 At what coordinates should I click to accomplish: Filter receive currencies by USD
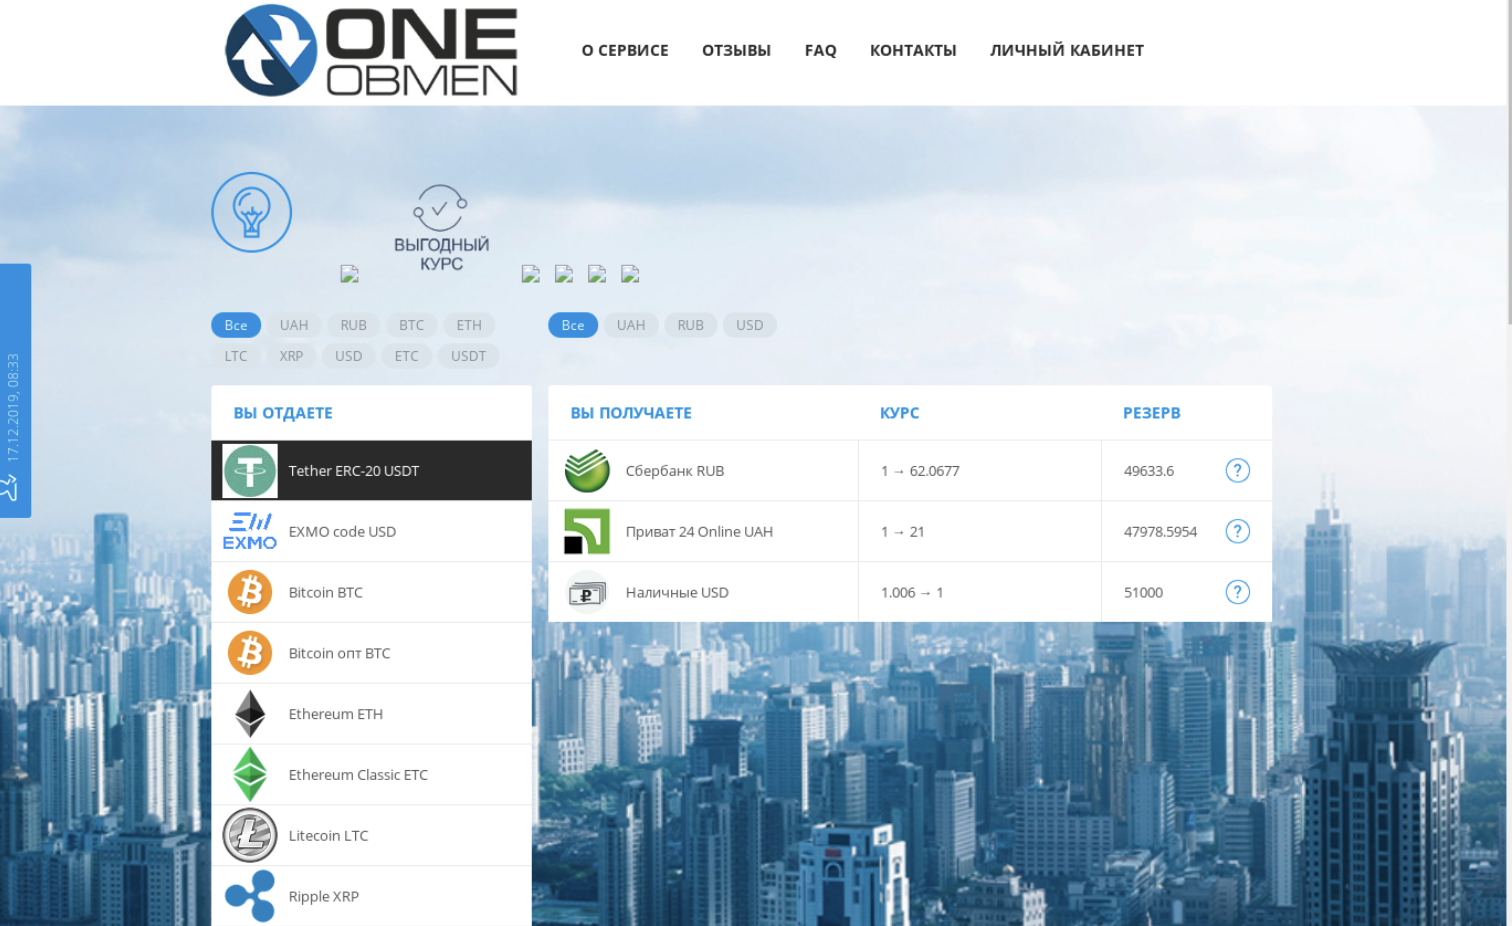tap(749, 325)
